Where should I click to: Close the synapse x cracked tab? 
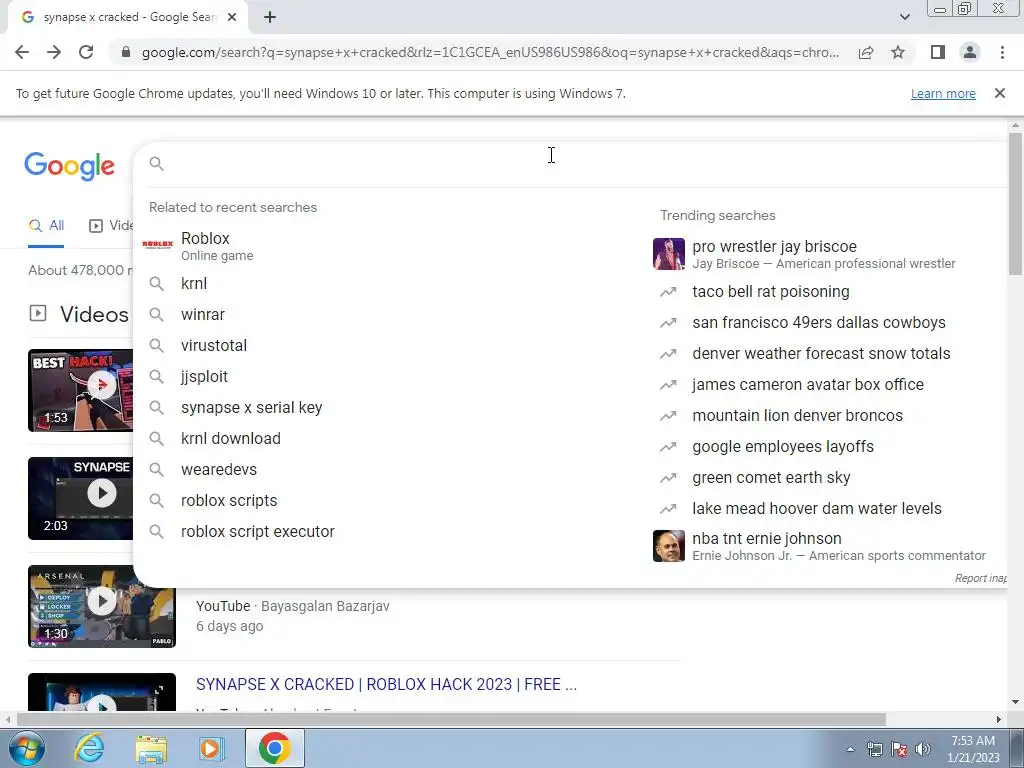(x=232, y=18)
